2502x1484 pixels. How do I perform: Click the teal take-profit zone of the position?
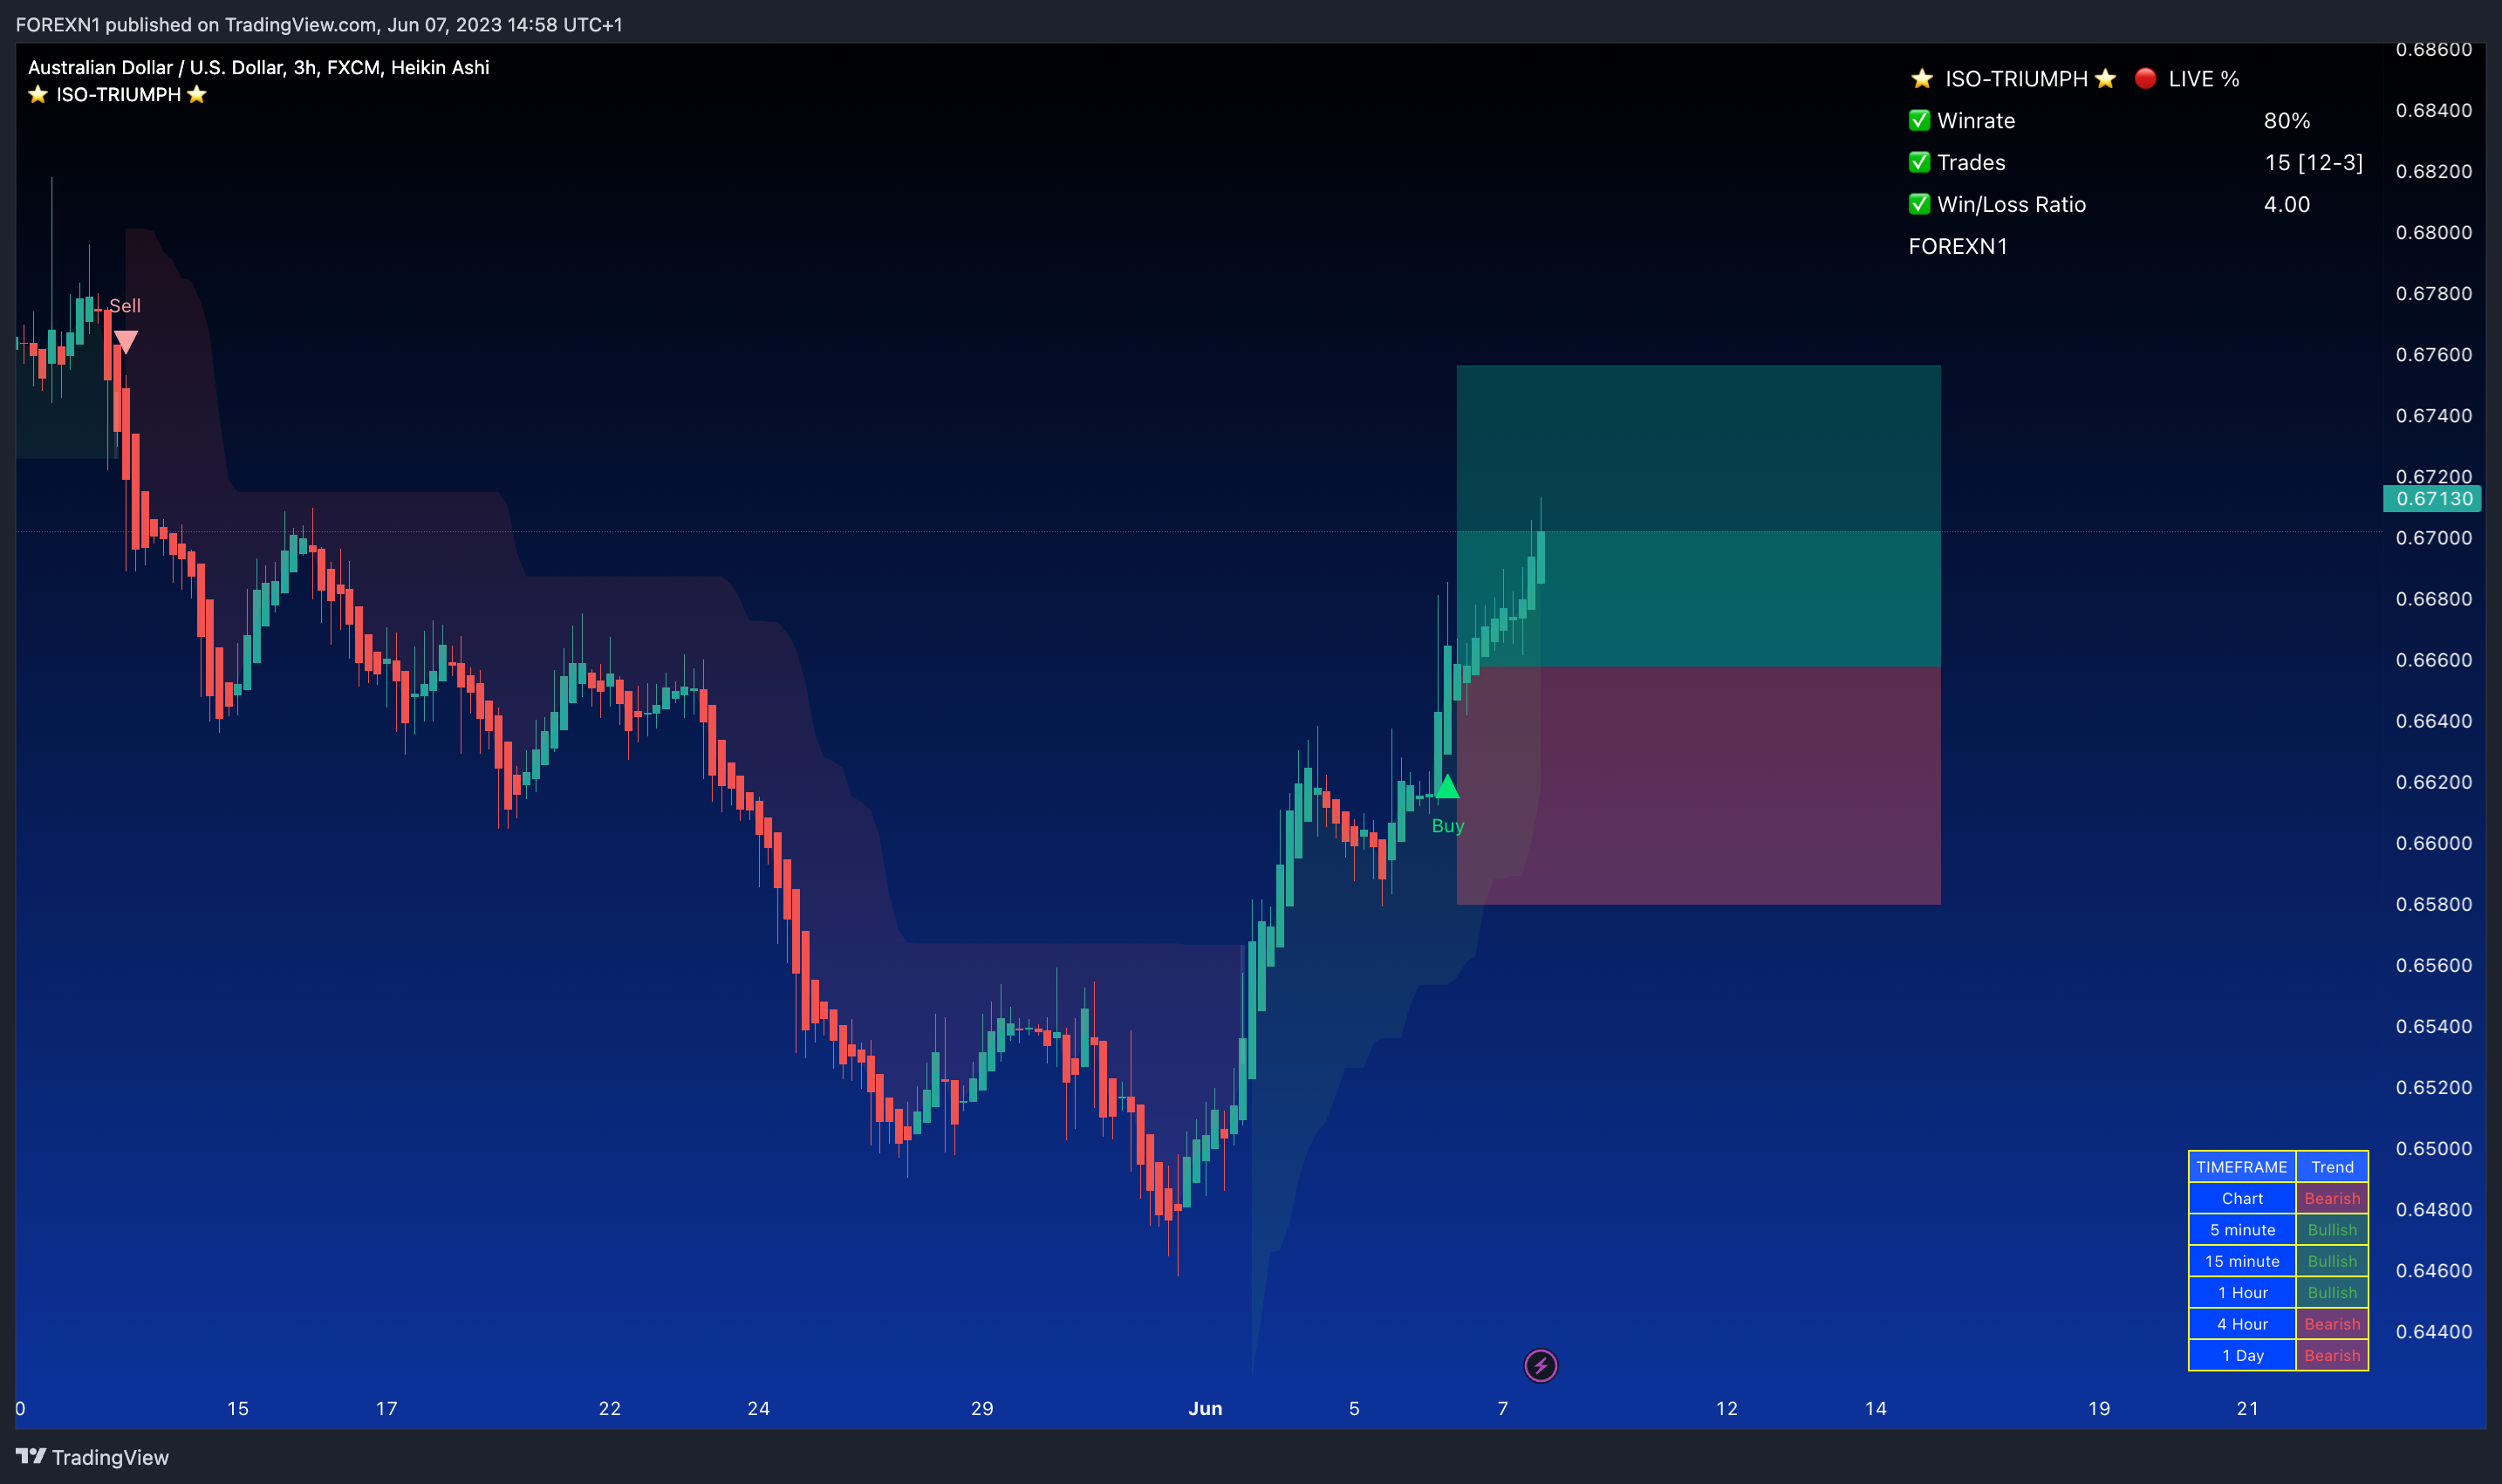coord(1698,516)
